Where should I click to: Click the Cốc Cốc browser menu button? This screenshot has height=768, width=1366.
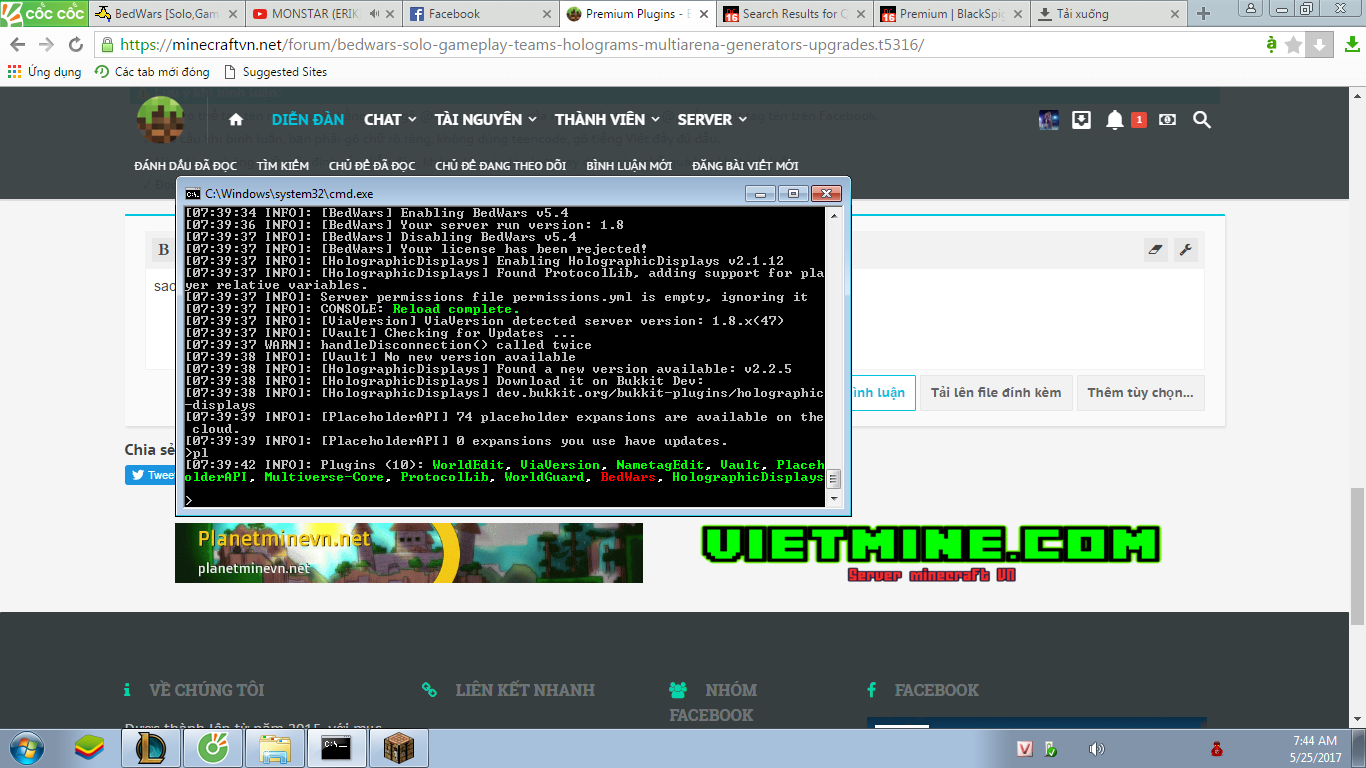(43, 13)
